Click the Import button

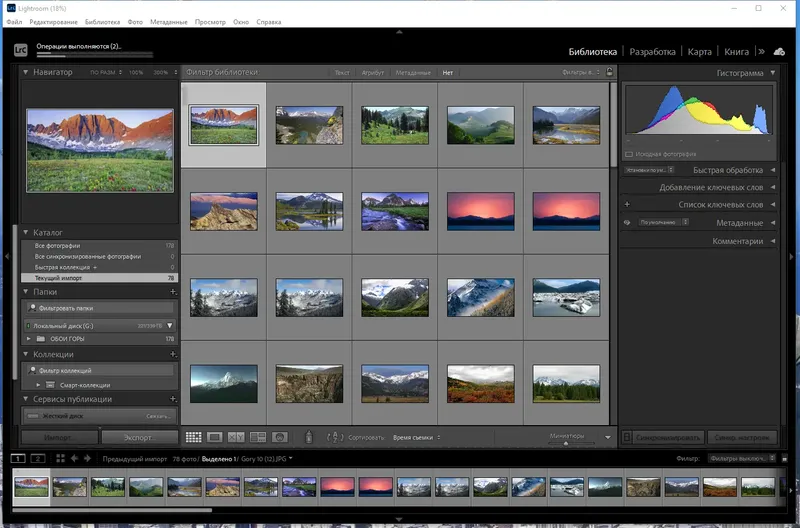(x=59, y=438)
